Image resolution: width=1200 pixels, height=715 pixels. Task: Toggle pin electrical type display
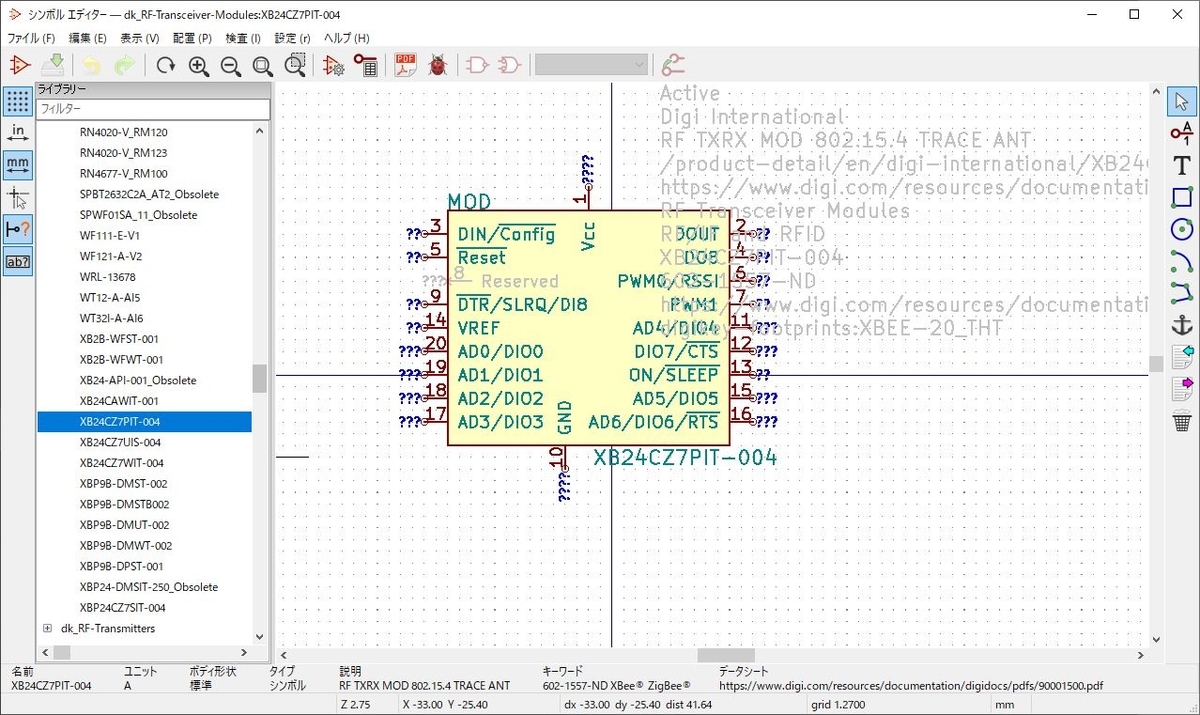coord(18,228)
